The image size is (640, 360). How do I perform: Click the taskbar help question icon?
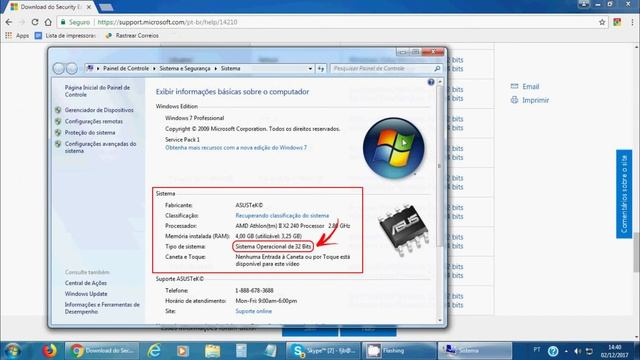click(553, 351)
